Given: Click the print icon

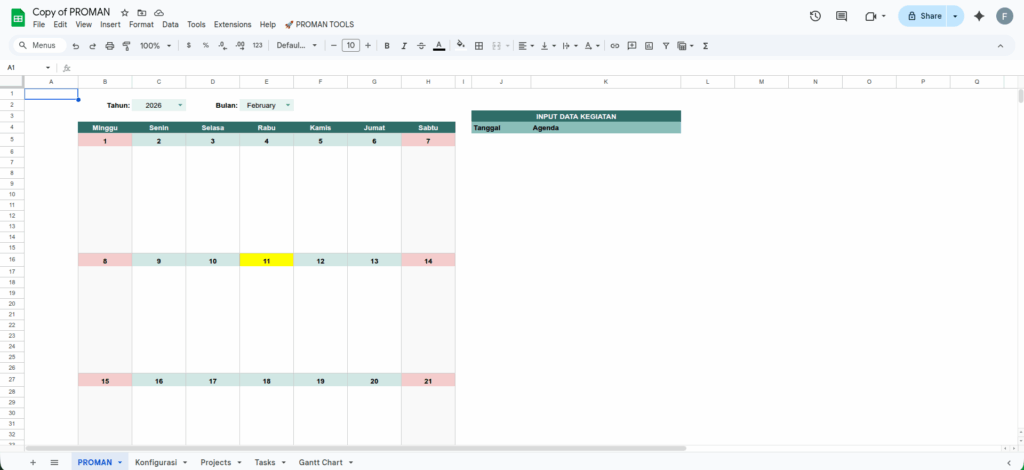Looking at the screenshot, I should click(x=109, y=46).
